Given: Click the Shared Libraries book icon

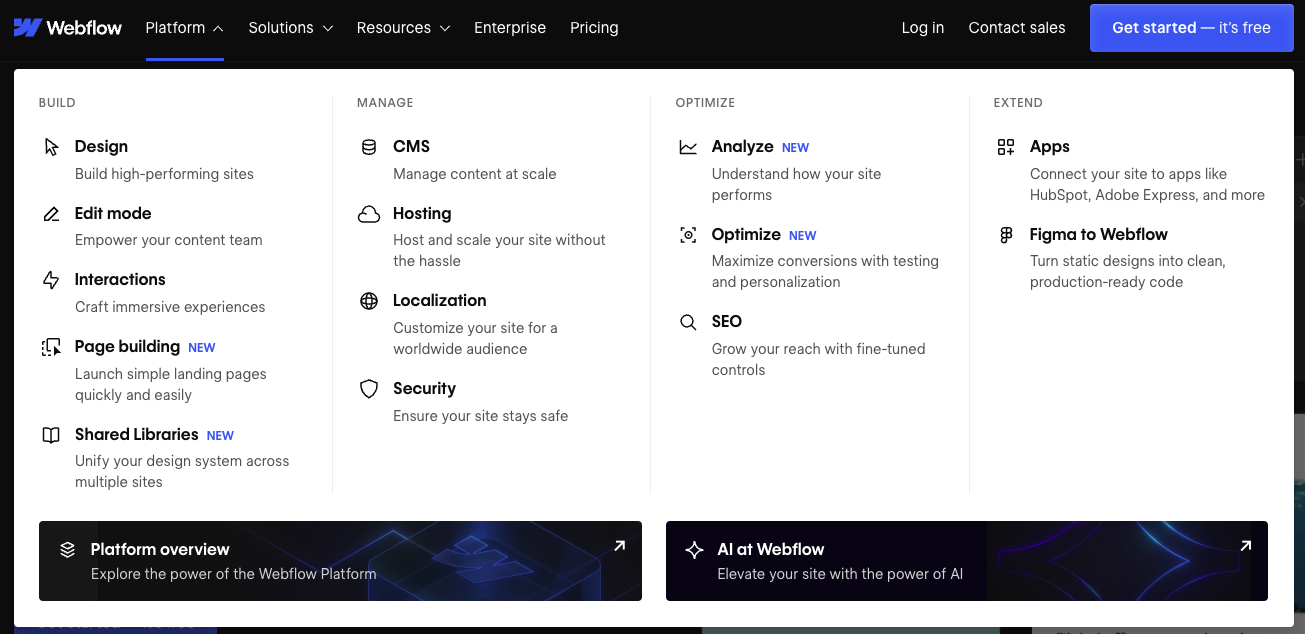Looking at the screenshot, I should [x=51, y=435].
